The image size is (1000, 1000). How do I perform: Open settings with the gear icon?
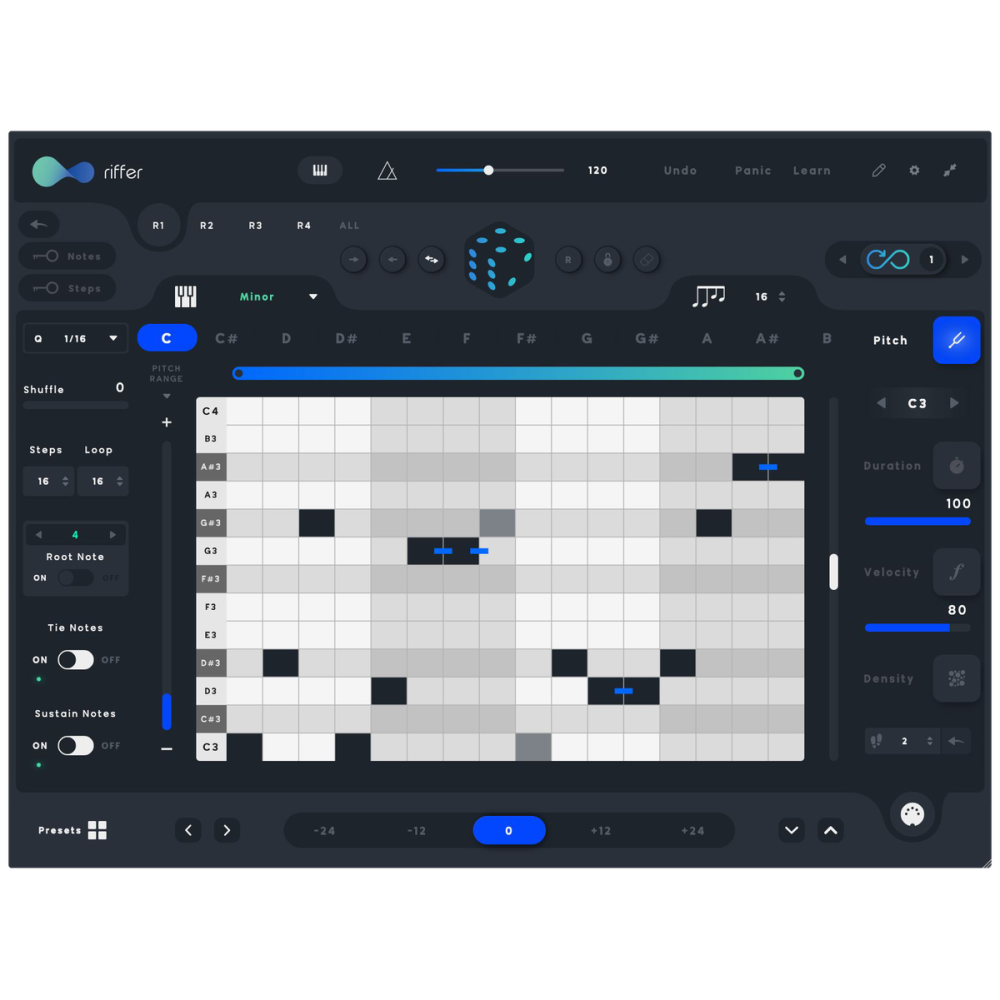coord(914,171)
